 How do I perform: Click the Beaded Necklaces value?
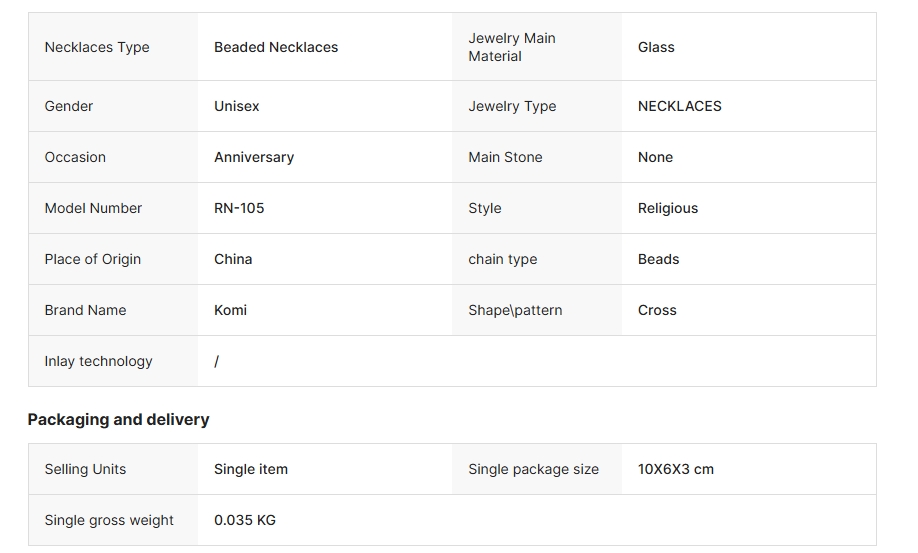pyautogui.click(x=276, y=47)
